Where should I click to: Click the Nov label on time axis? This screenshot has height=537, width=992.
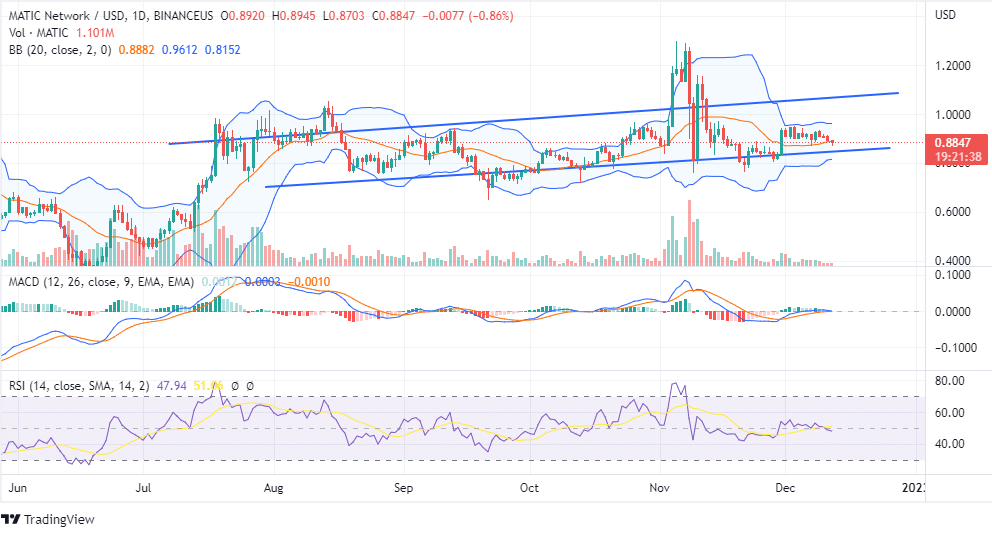(x=660, y=488)
